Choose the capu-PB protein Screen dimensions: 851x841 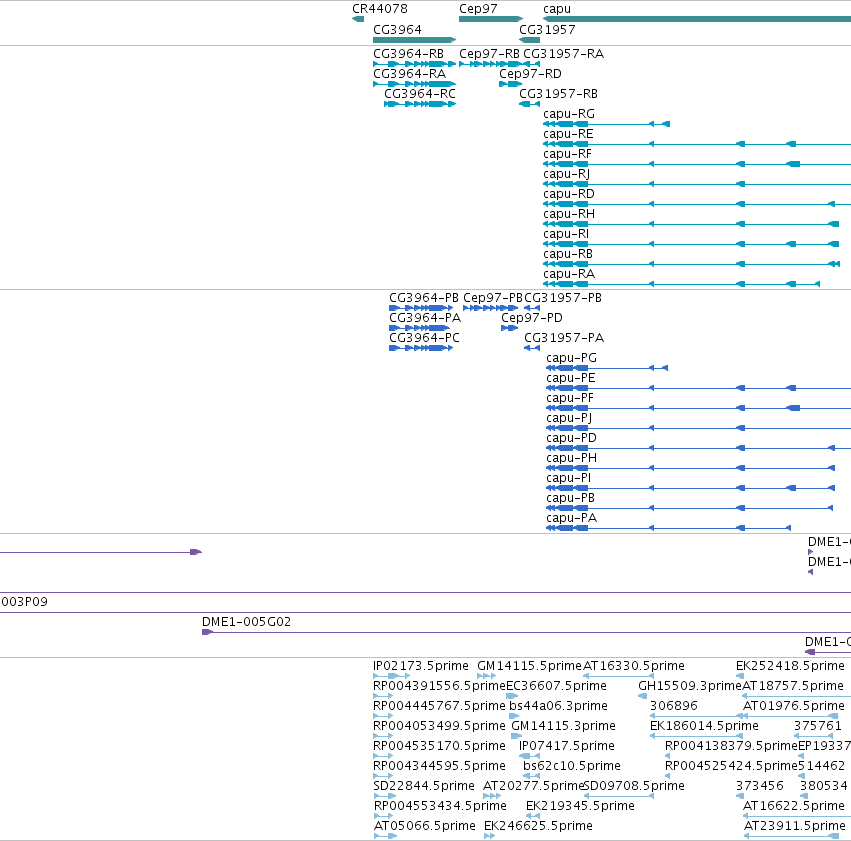coord(689,508)
